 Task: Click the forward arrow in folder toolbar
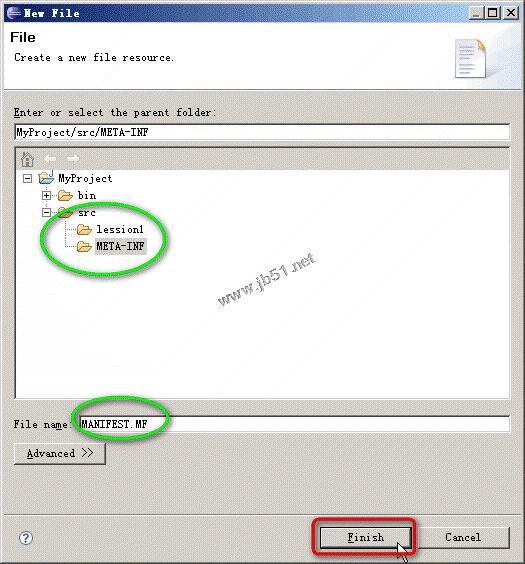(x=73, y=159)
